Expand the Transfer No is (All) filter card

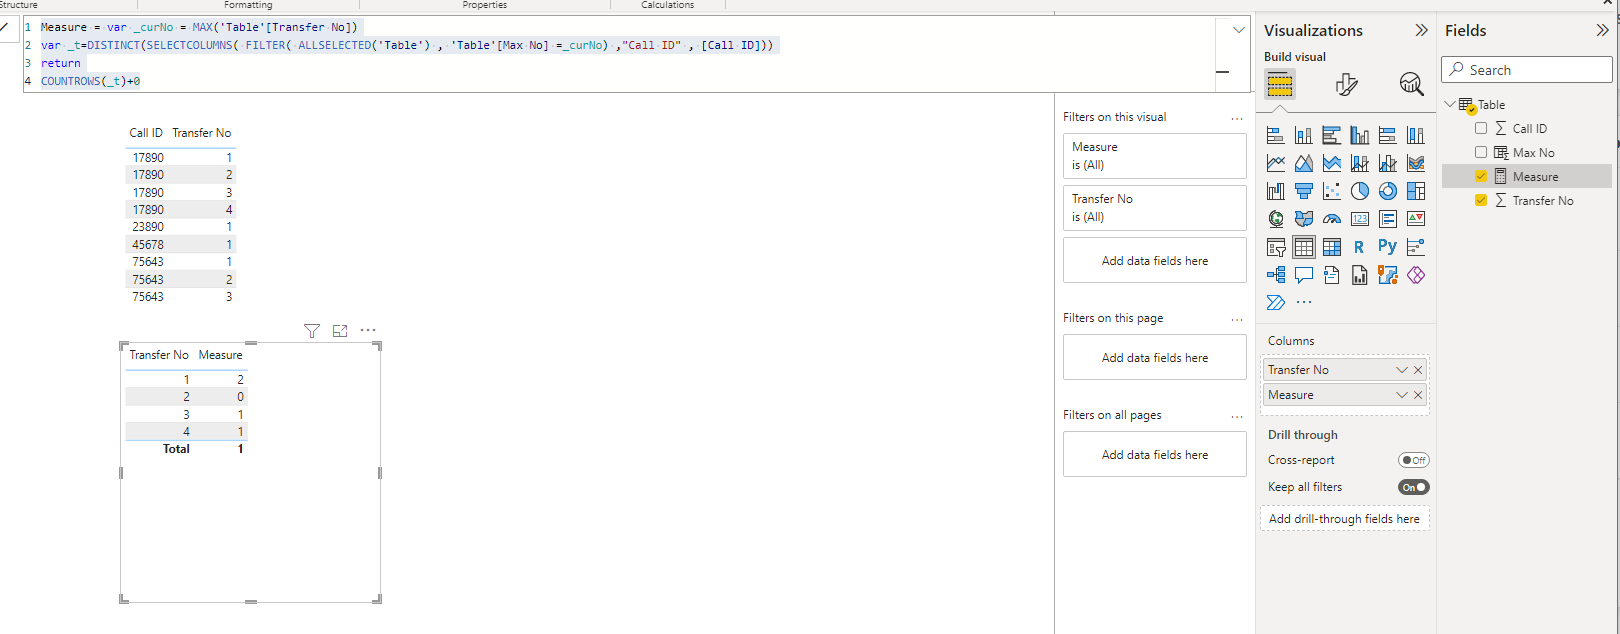pos(1155,208)
